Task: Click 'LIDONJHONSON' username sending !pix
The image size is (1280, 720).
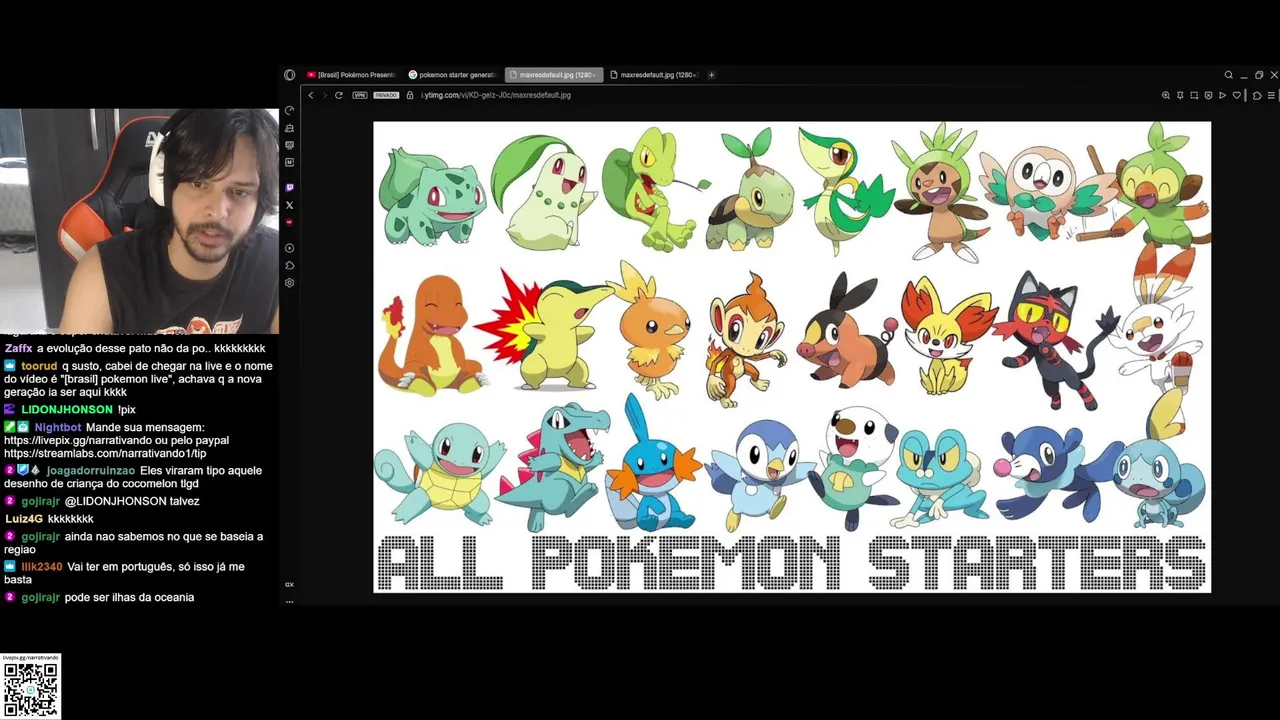Action: click(67, 410)
